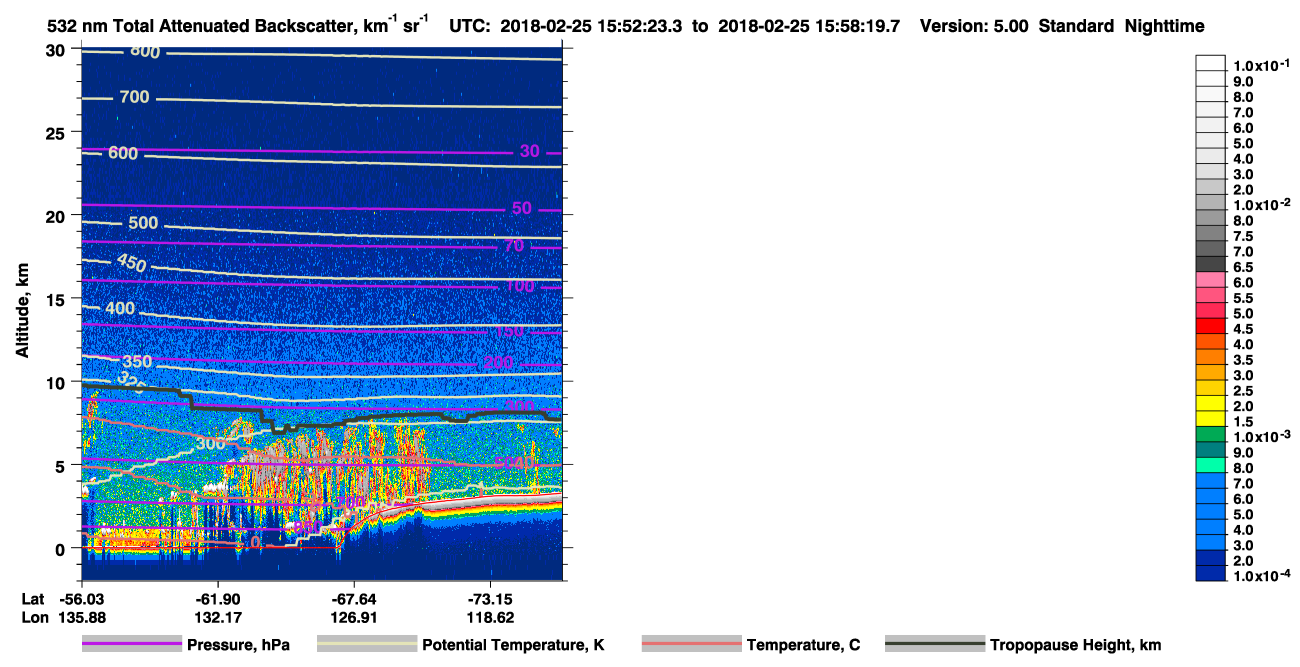
Task: Click the Pressure, hPa legend line
Action: click(131, 645)
